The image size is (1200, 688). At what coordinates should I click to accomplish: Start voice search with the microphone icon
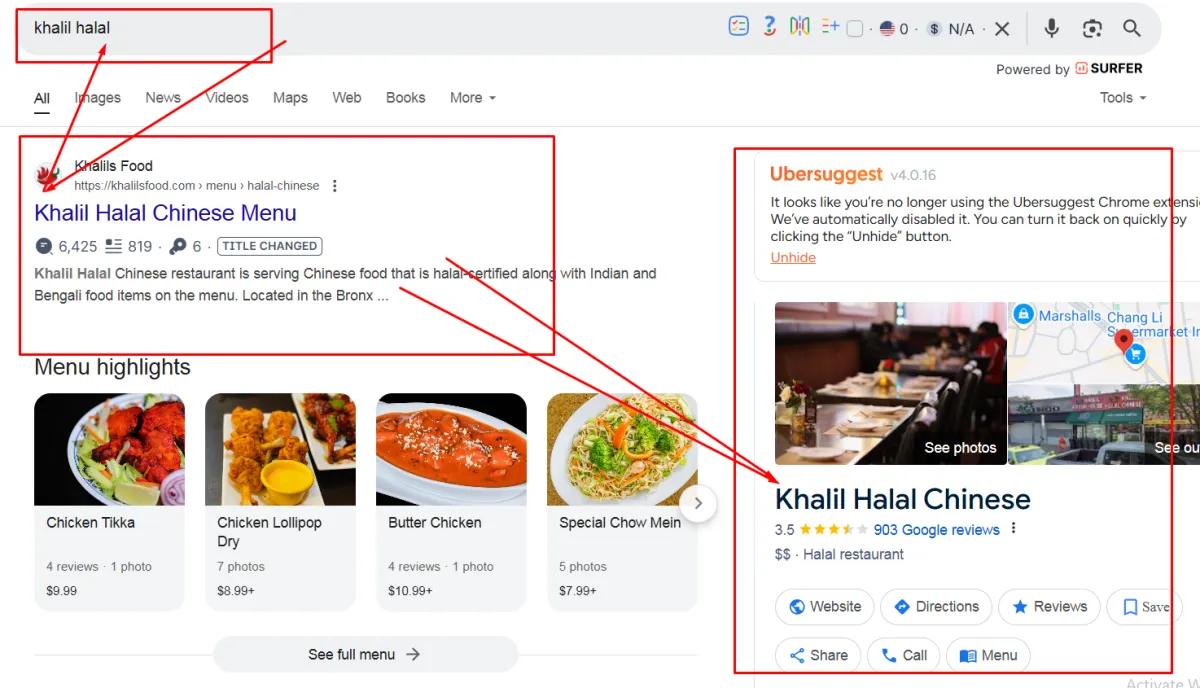(1051, 28)
